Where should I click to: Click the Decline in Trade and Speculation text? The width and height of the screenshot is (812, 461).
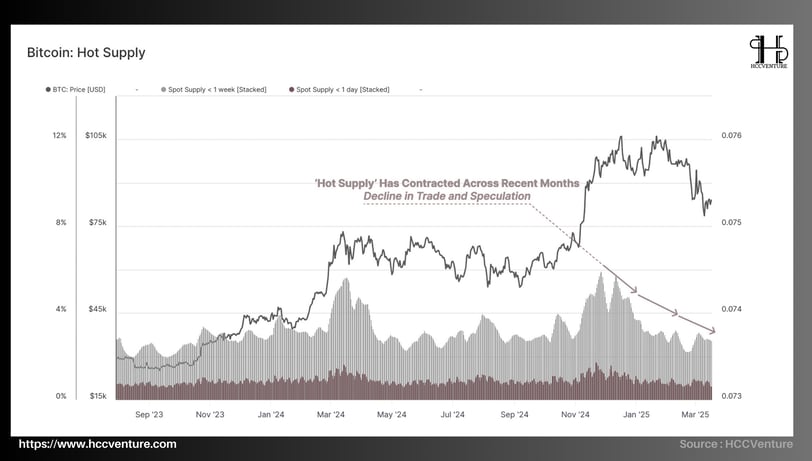[x=447, y=196]
